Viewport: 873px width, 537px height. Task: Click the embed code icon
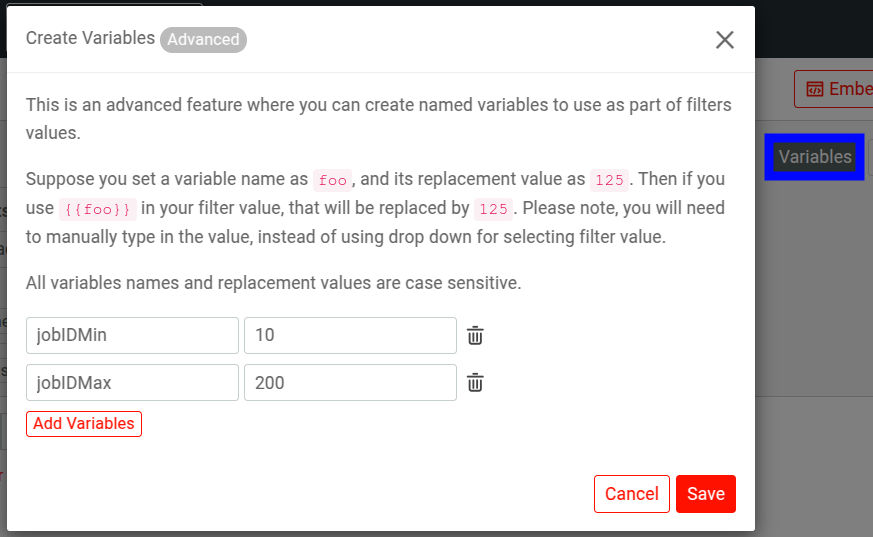click(x=815, y=89)
